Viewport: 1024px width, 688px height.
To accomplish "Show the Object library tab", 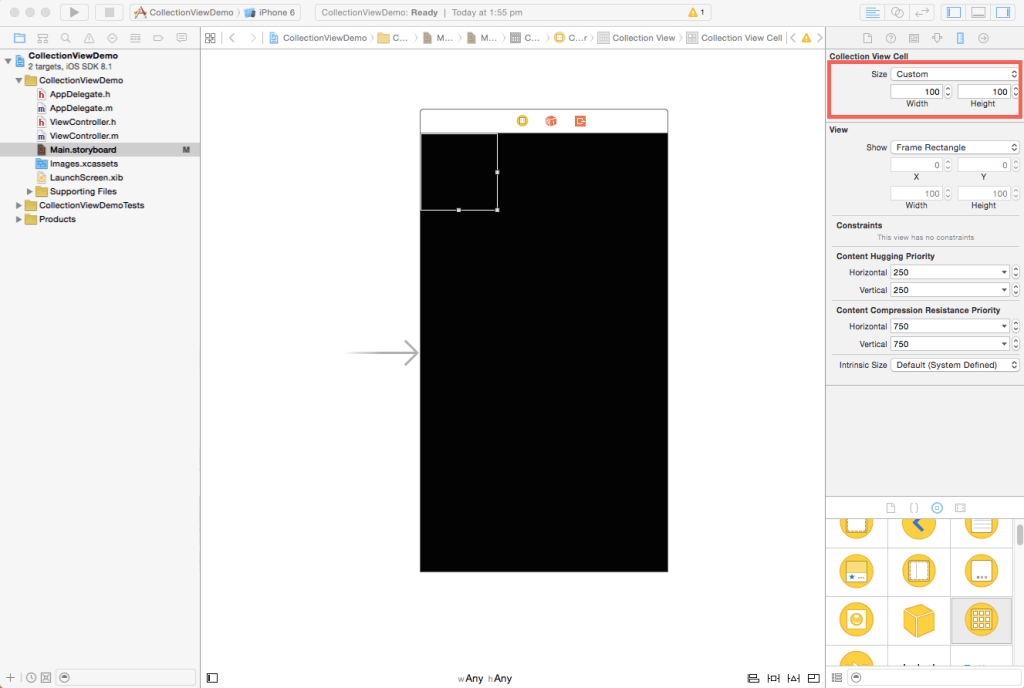I will pos(937,508).
